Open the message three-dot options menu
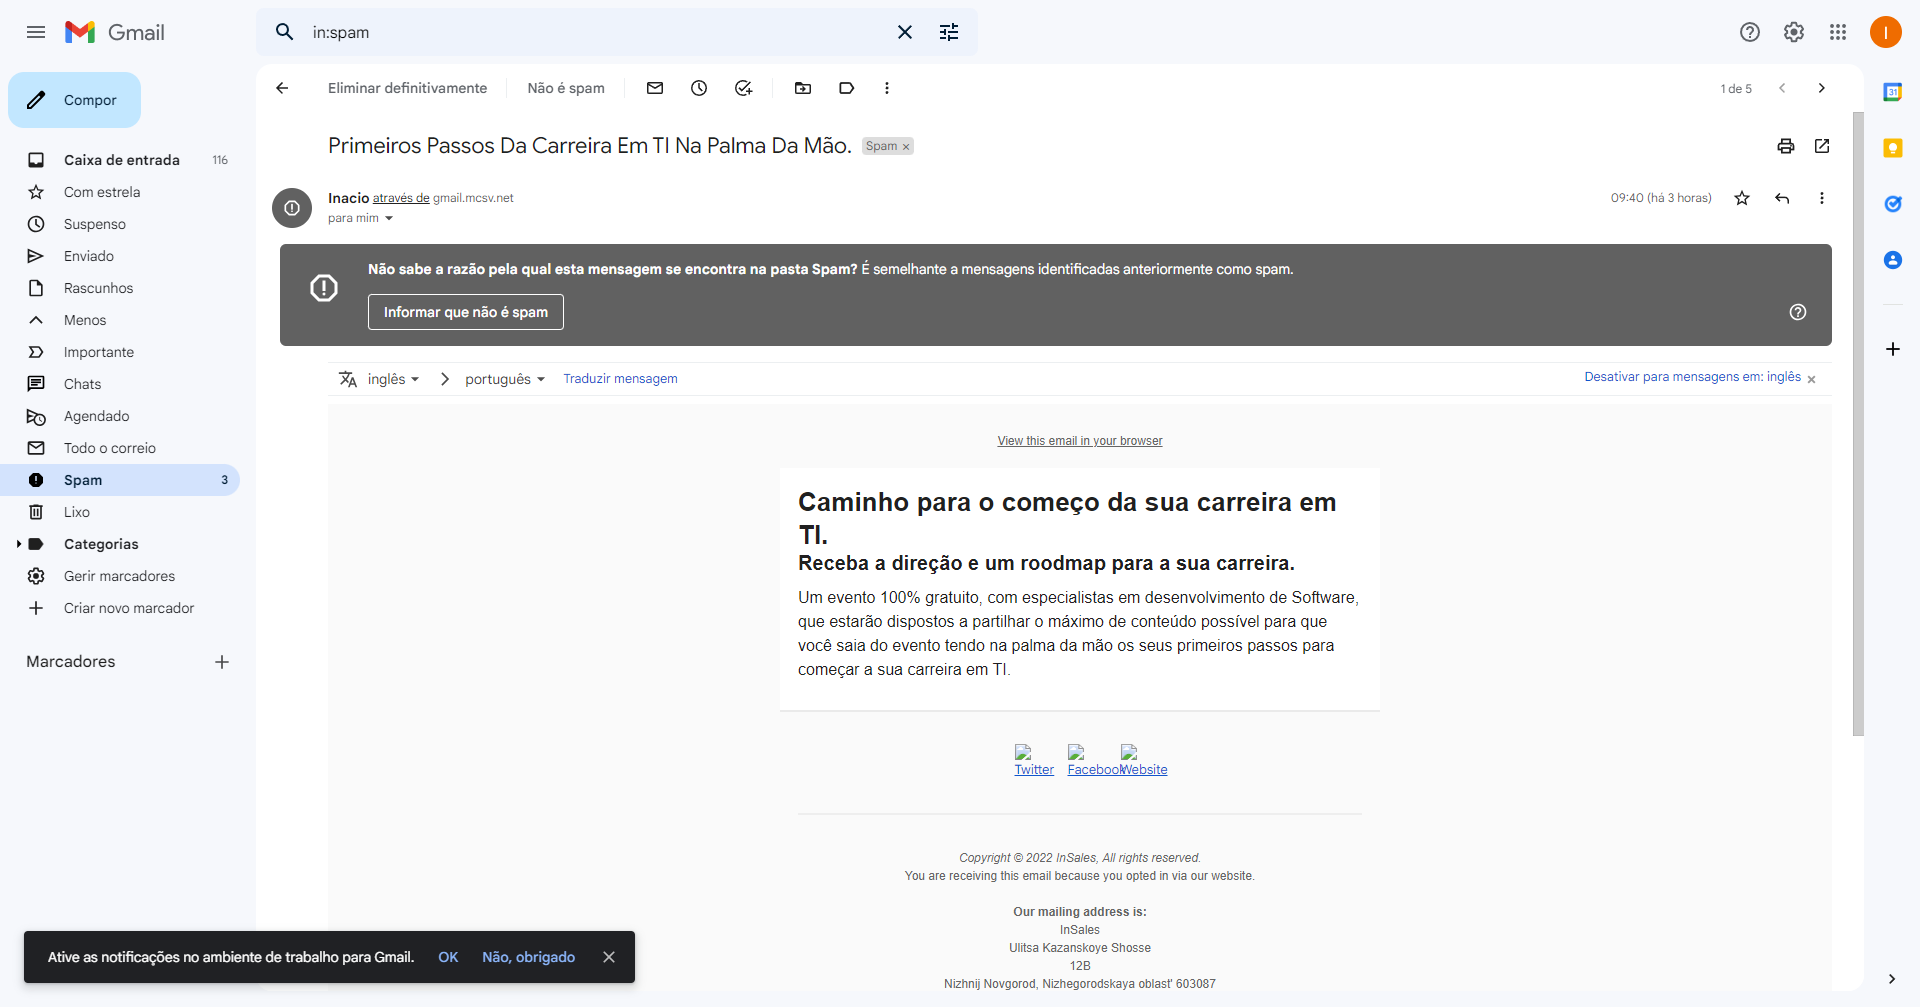This screenshot has width=1920, height=1007. point(1822,198)
